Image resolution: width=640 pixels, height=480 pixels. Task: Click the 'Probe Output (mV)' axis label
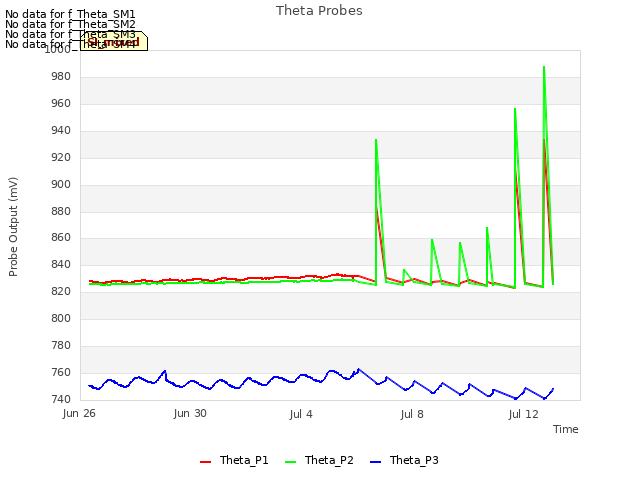point(13,227)
